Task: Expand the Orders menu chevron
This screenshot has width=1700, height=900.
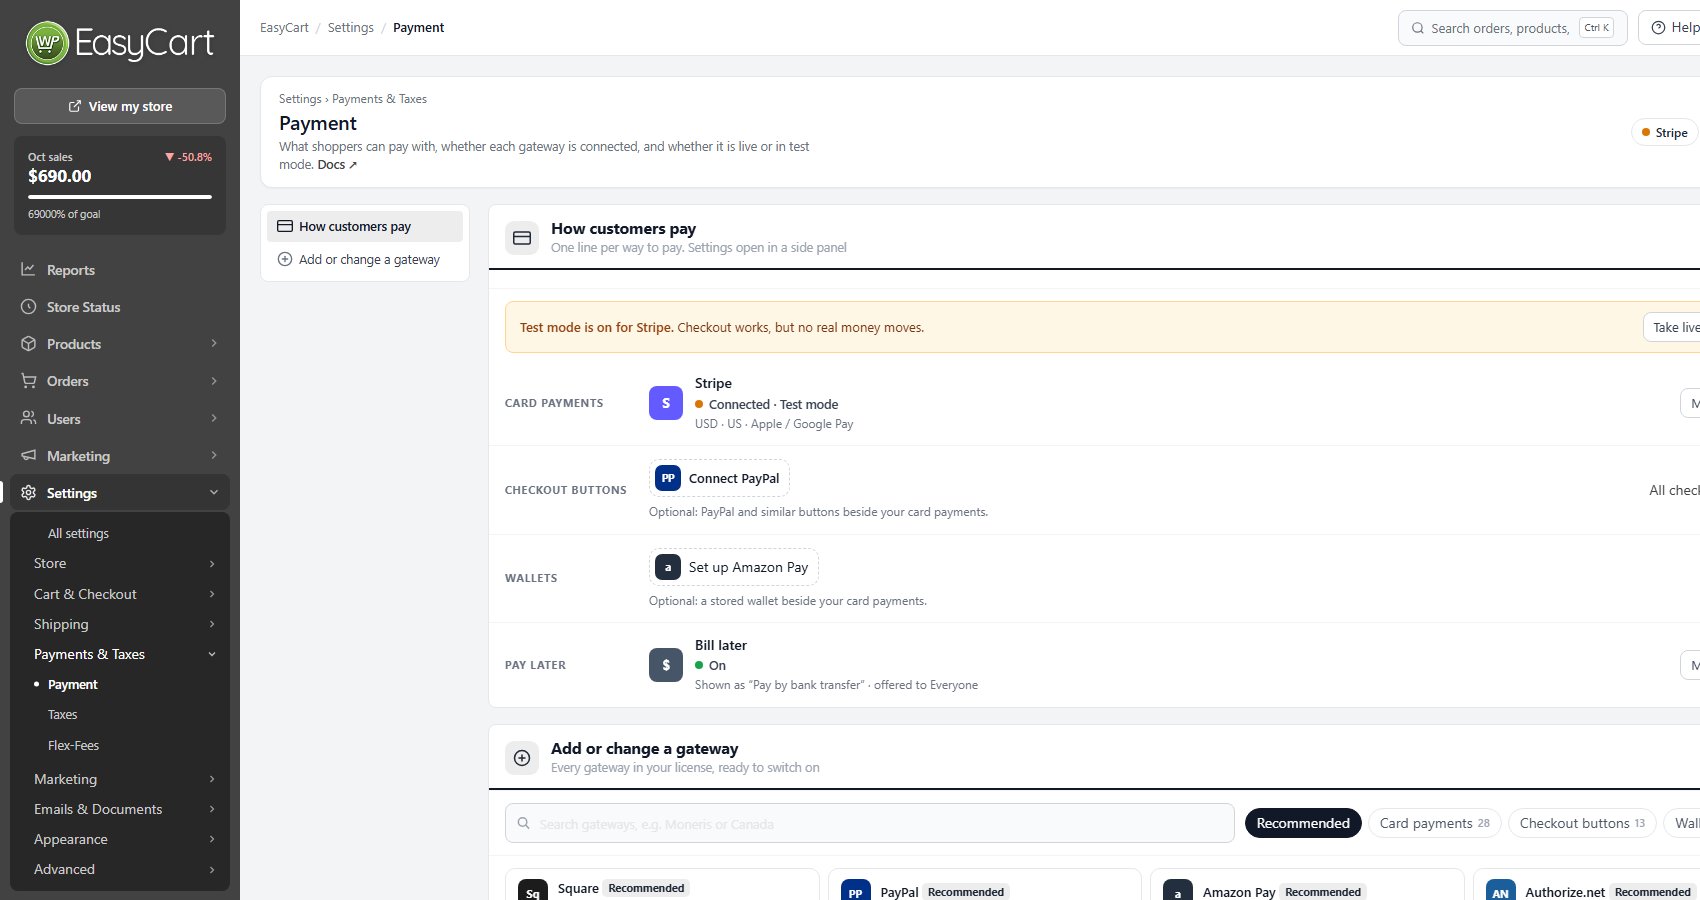Action: click(x=214, y=380)
